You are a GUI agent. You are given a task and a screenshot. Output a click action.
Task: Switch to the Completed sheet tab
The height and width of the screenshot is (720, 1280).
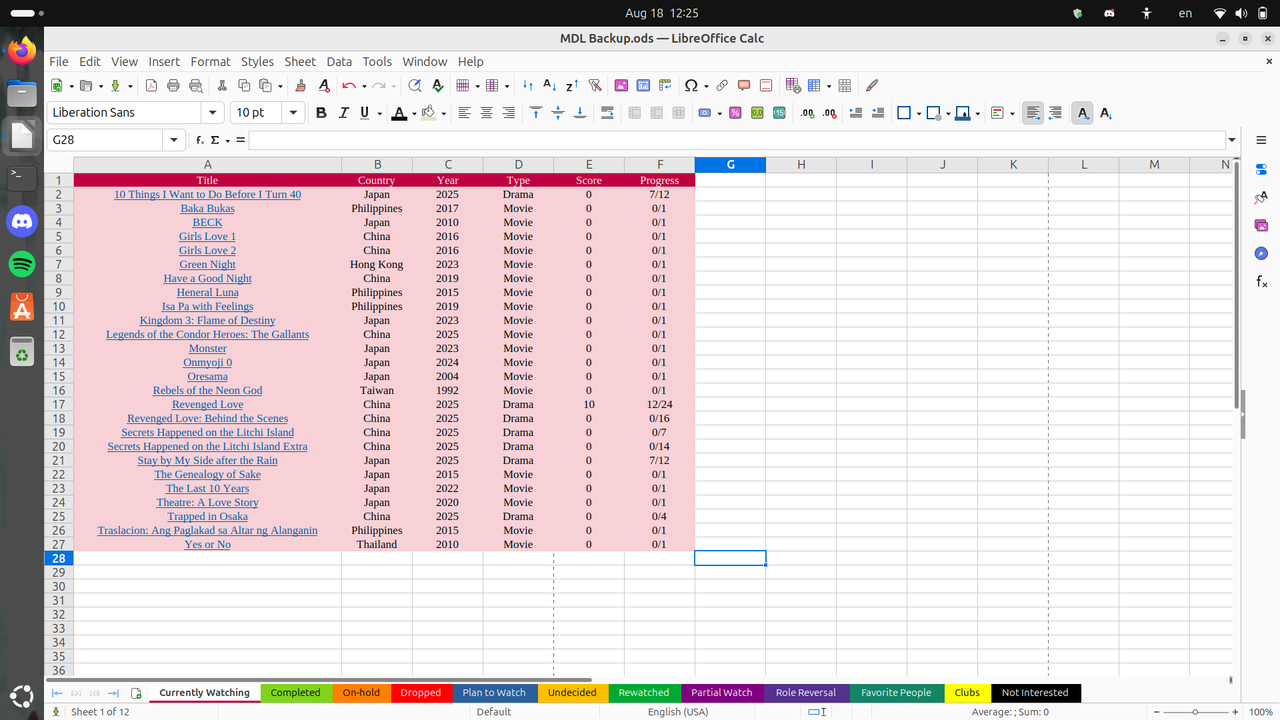[x=295, y=692]
